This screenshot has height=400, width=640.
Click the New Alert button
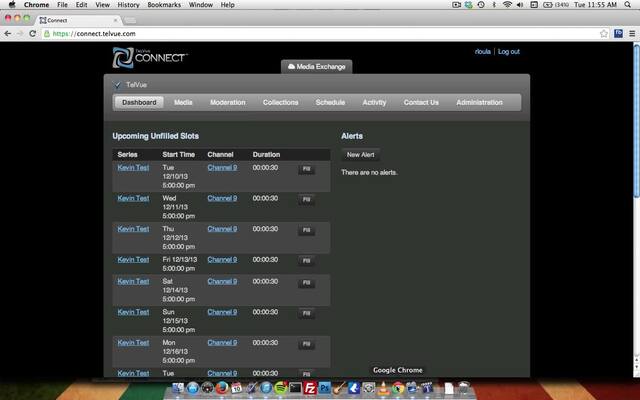pyautogui.click(x=360, y=155)
